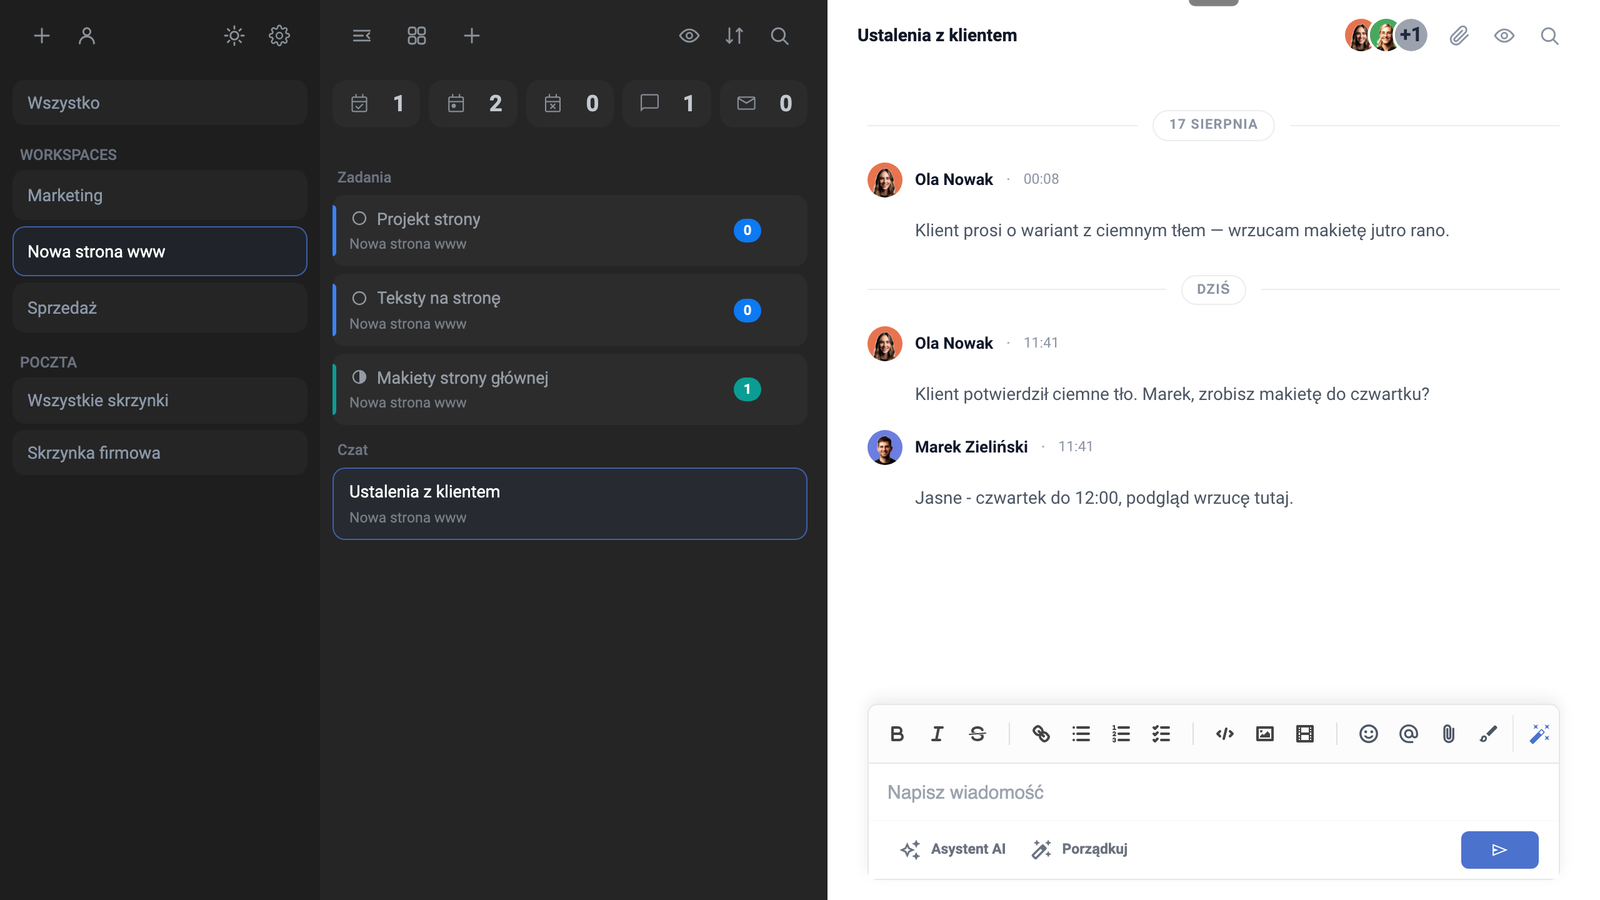The width and height of the screenshot is (1600, 900).
Task: Mark Teksty na stronę task status circle
Action: click(359, 298)
